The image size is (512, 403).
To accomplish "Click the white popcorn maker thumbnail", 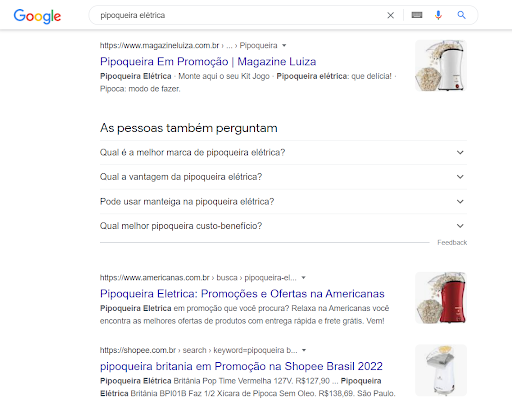I will tap(441, 66).
